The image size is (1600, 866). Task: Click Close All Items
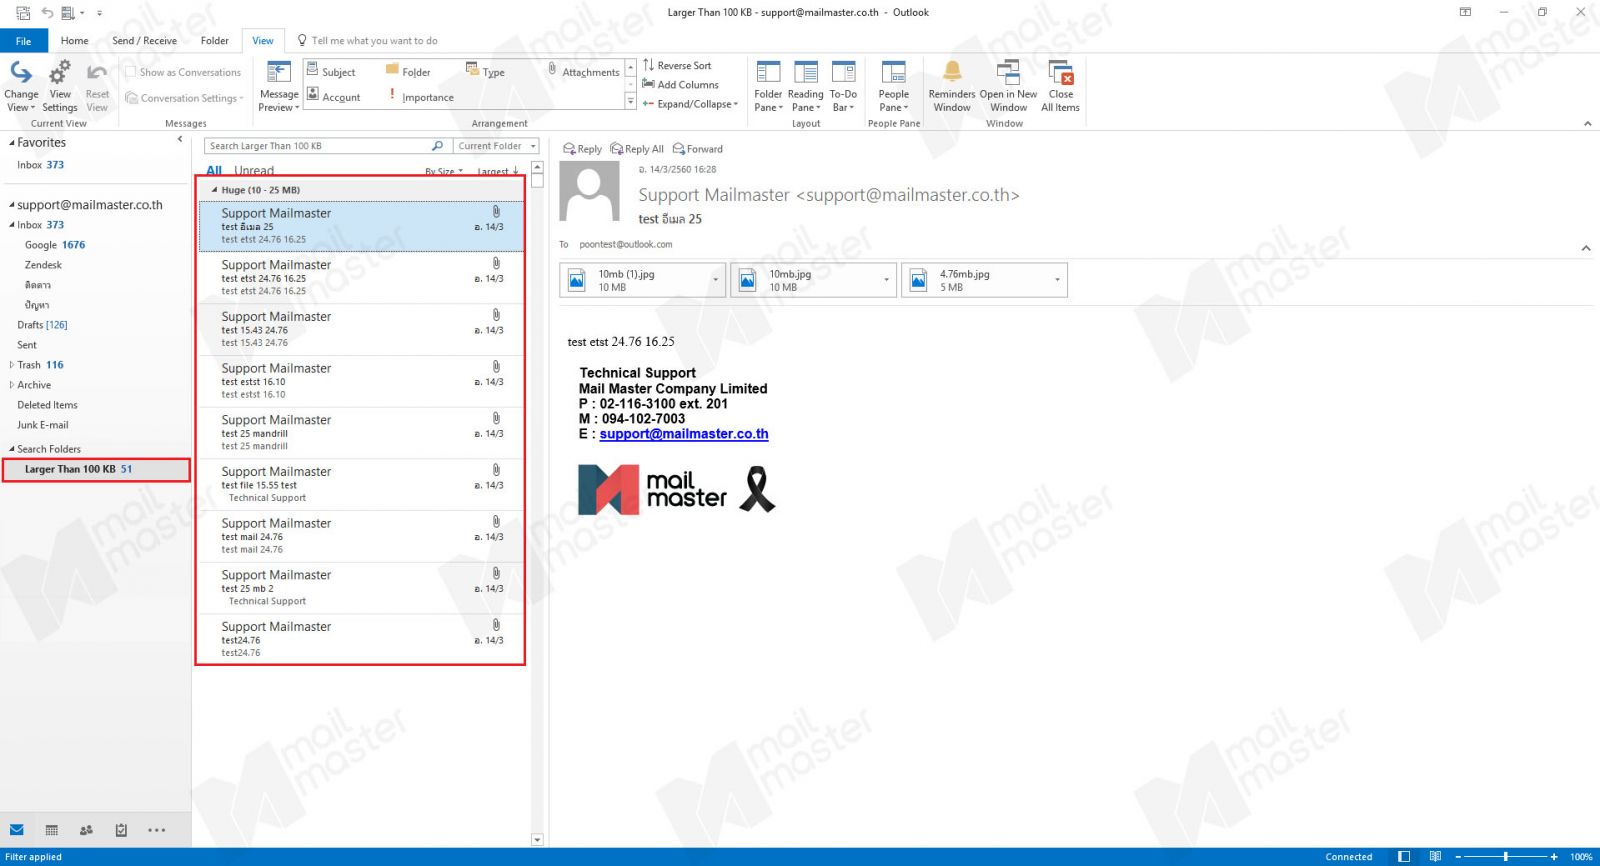point(1060,86)
